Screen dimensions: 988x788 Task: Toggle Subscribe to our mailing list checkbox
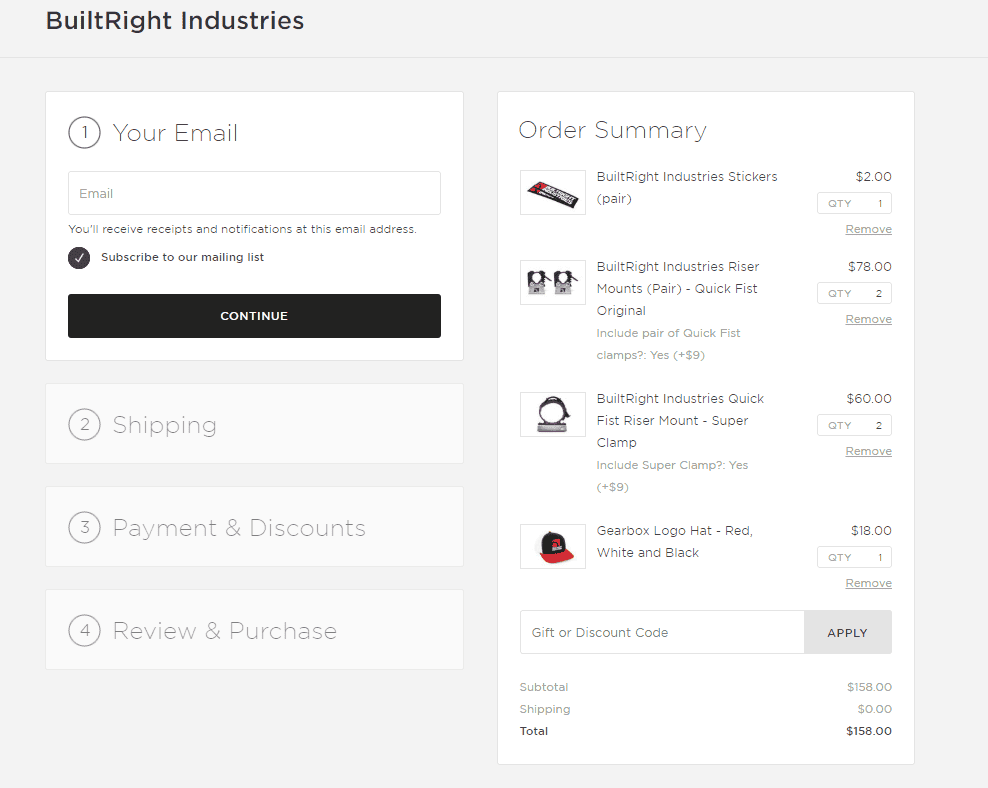pos(79,258)
